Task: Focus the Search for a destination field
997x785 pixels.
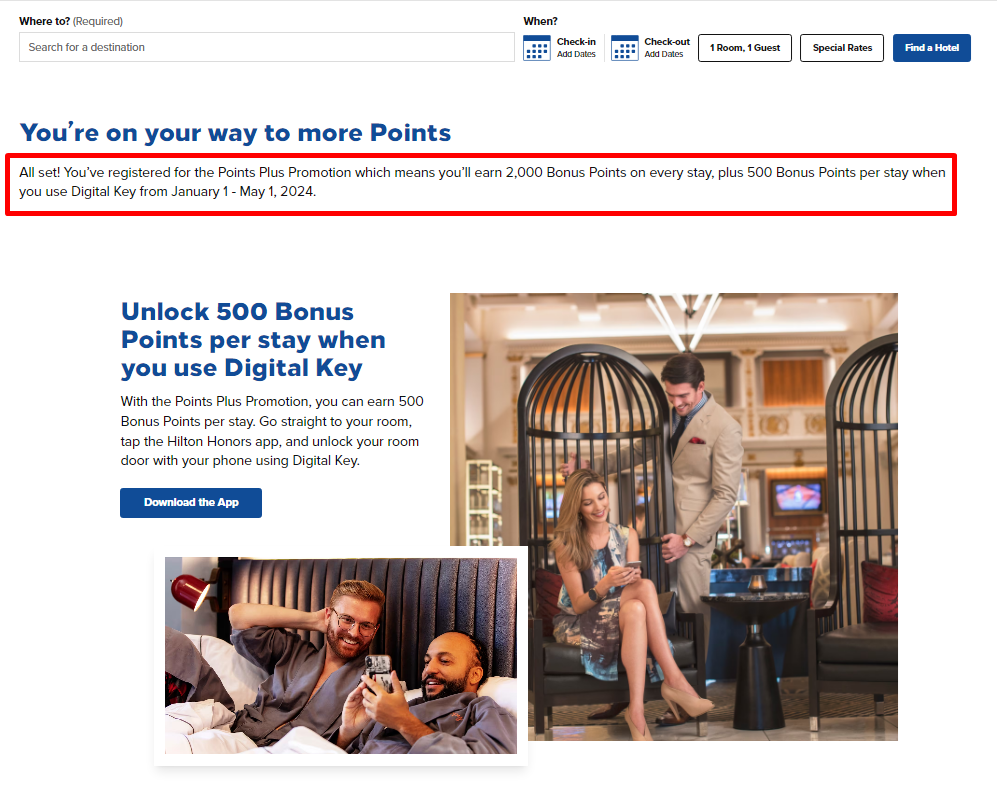Action: click(266, 47)
